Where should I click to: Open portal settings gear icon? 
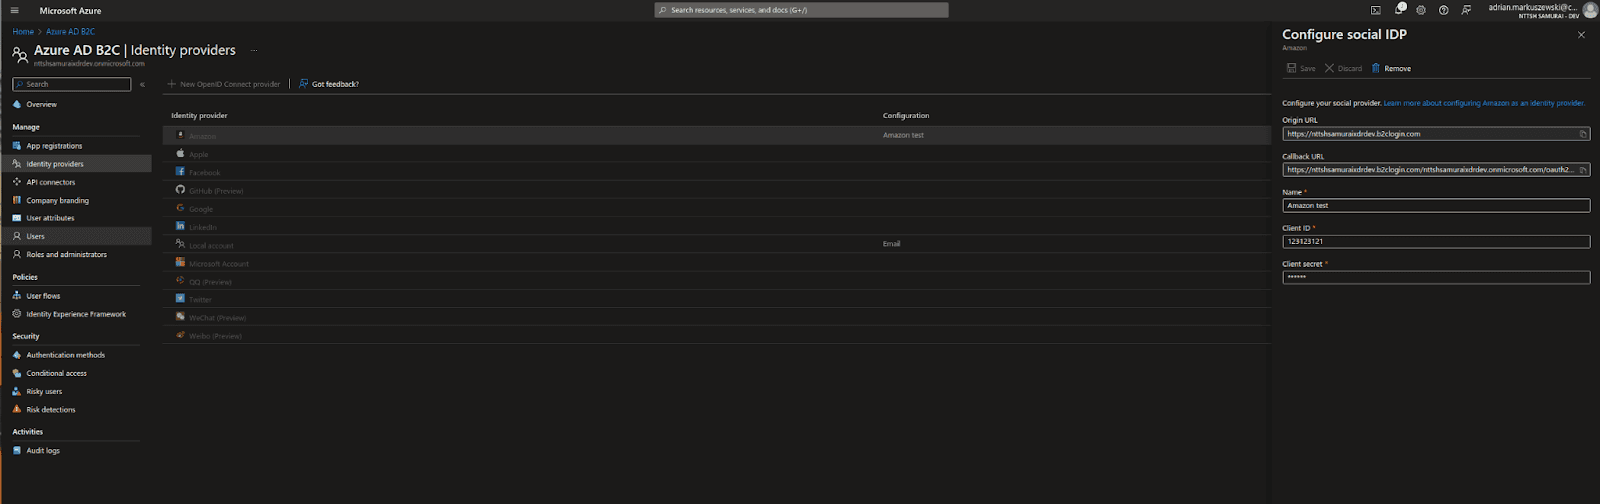click(1421, 10)
